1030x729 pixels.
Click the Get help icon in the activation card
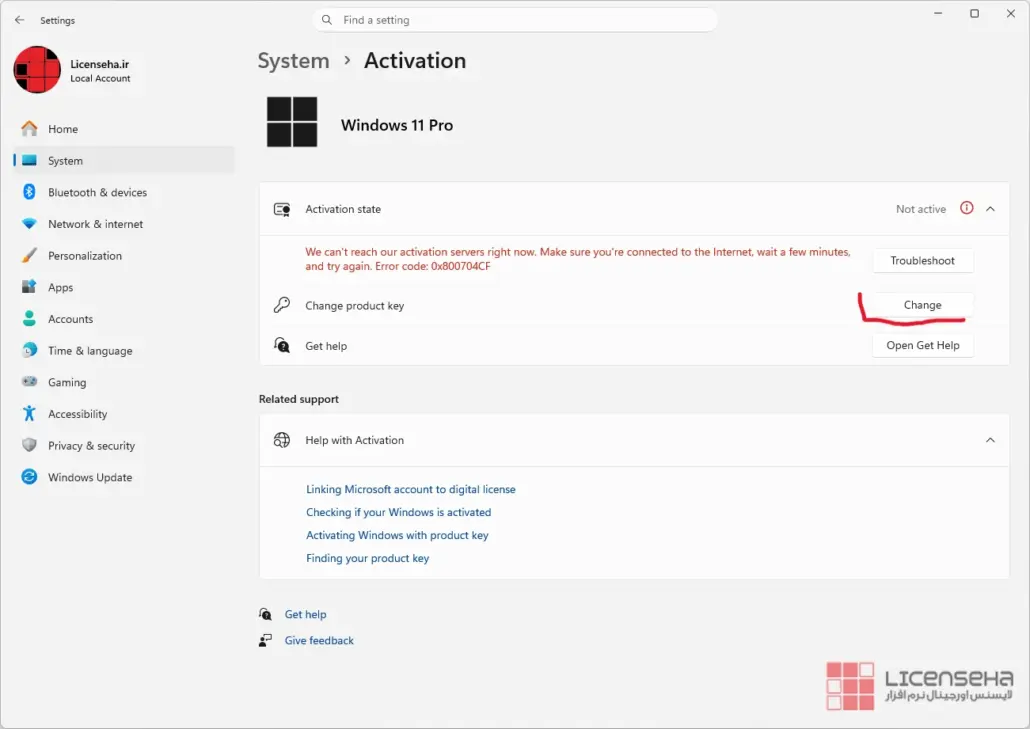click(x=282, y=345)
